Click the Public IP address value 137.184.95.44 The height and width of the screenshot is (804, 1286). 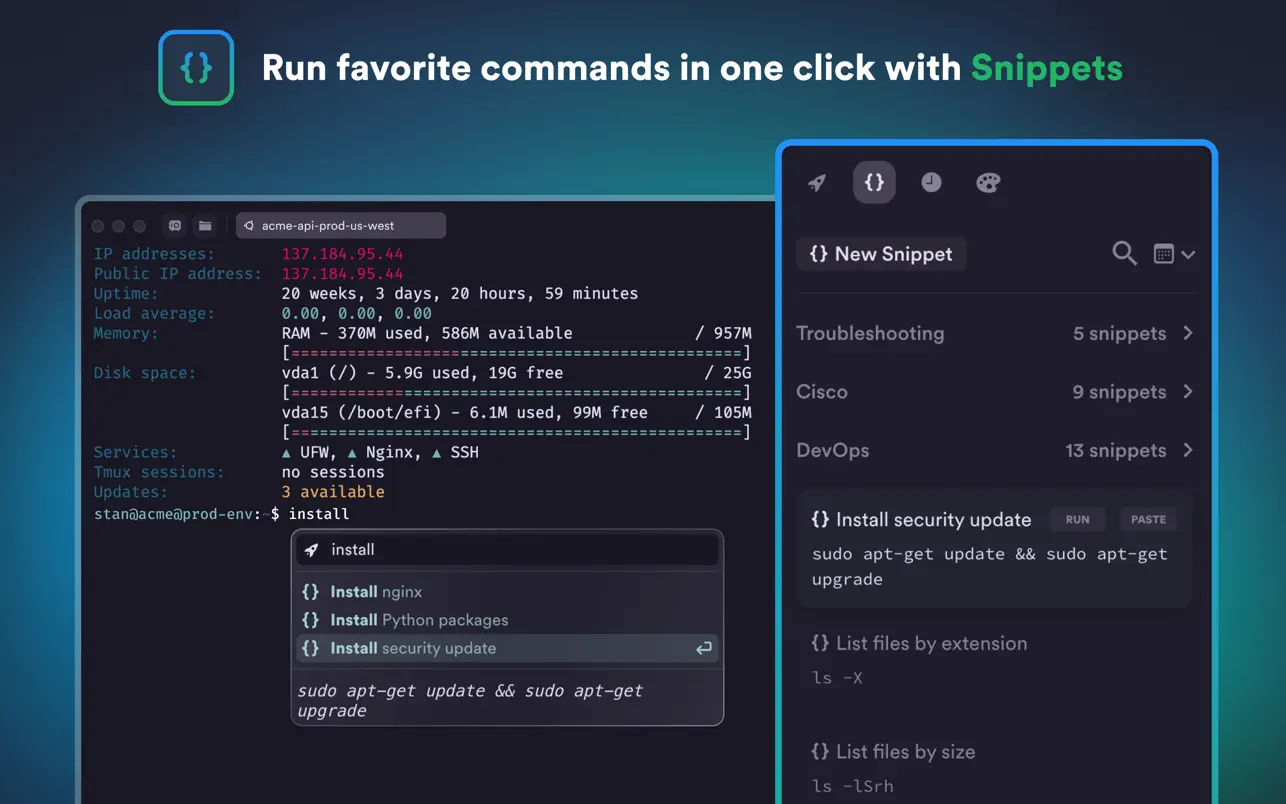343,273
